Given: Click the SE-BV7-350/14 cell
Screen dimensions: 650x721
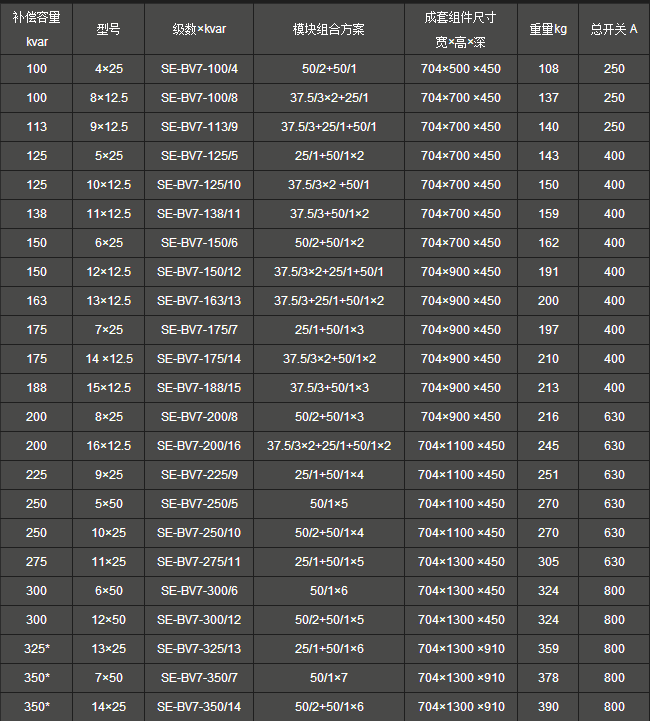Looking at the screenshot, I should point(199,706).
